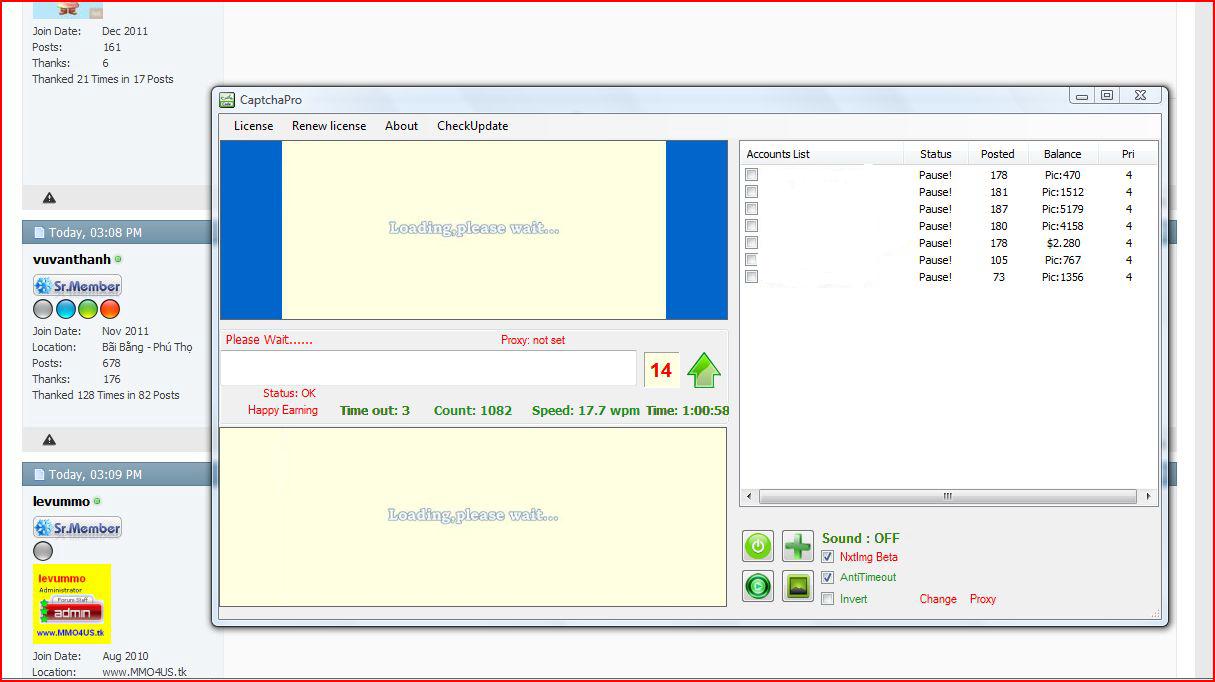Click the red 14 countdown box
This screenshot has height=682, width=1215.
661,370
